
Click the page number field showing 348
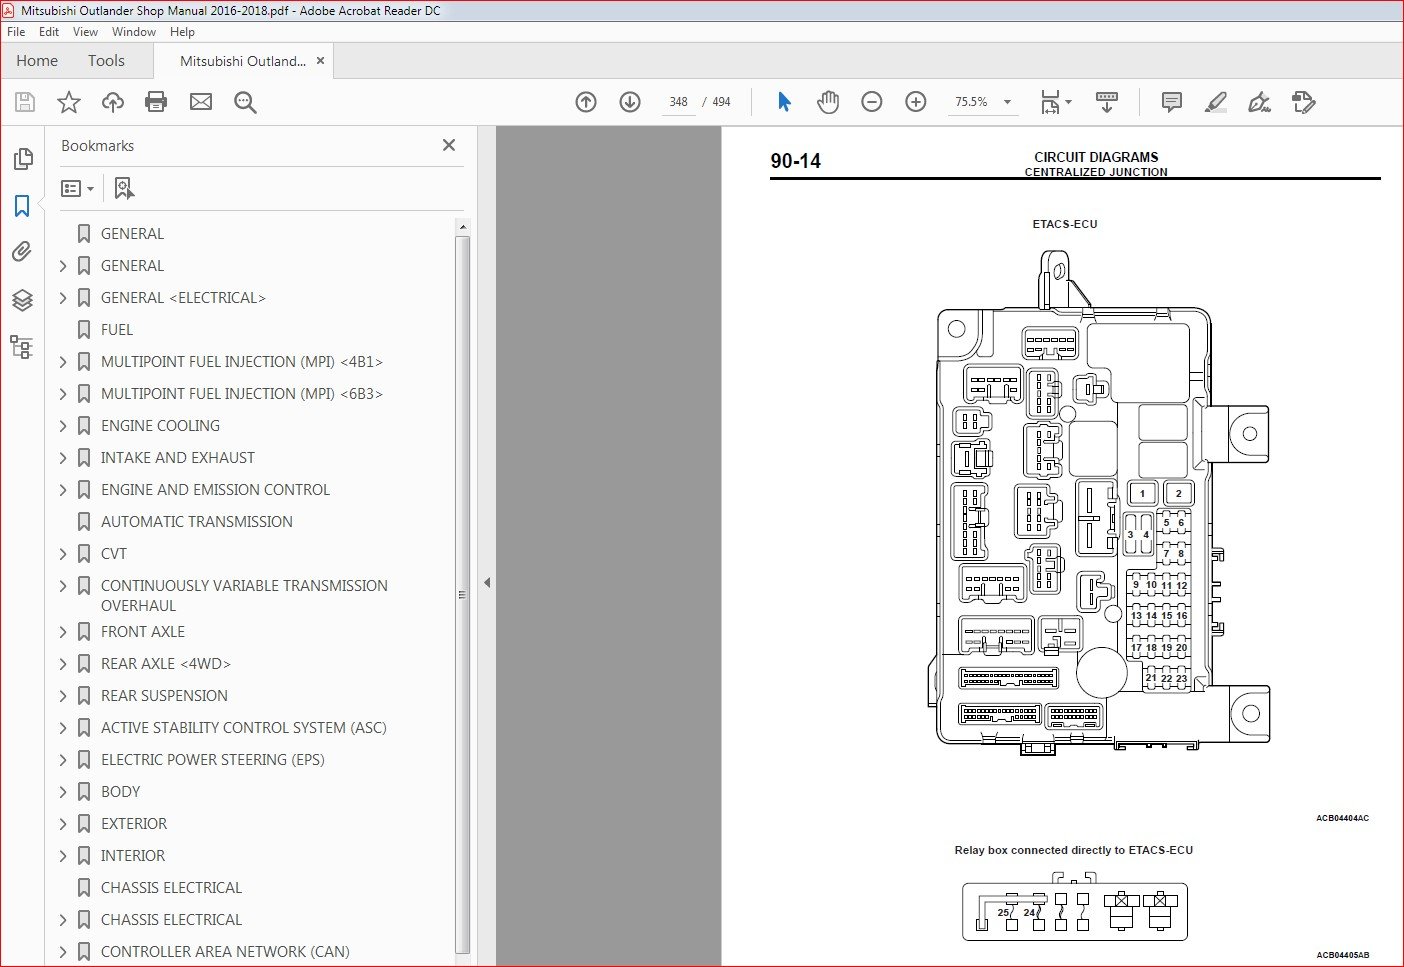click(x=678, y=102)
